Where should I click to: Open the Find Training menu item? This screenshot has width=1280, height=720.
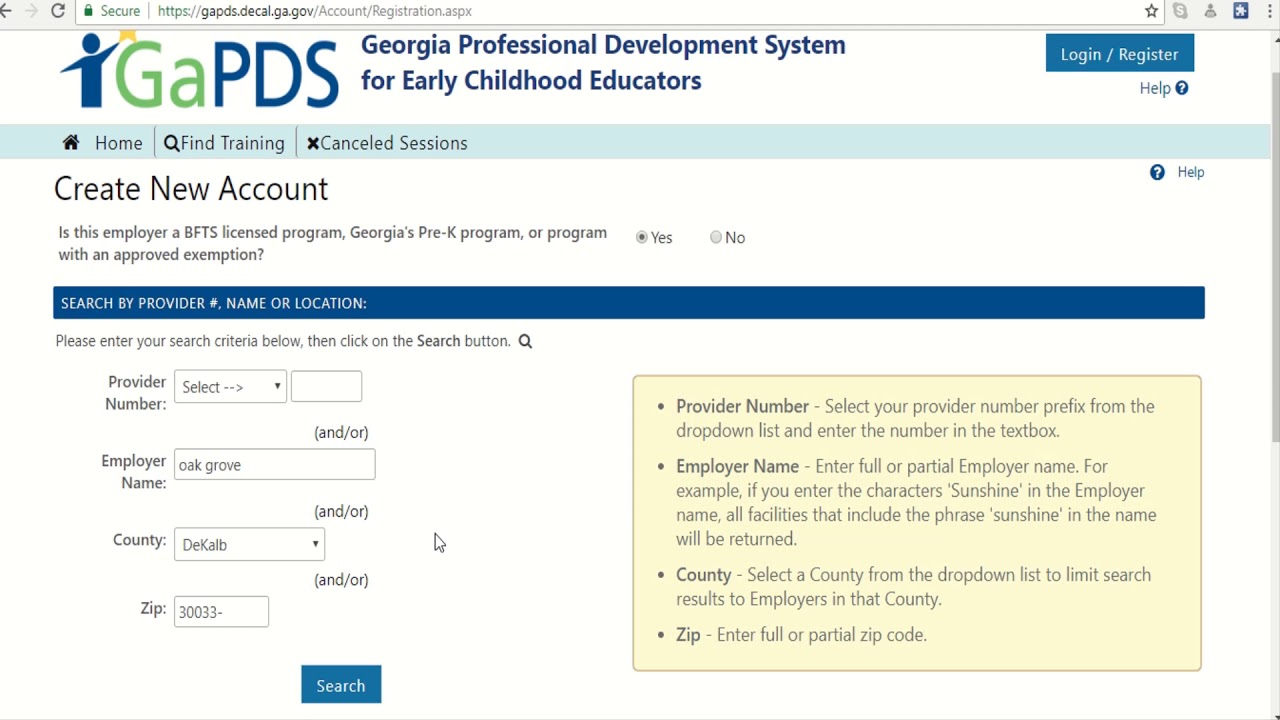coord(224,143)
